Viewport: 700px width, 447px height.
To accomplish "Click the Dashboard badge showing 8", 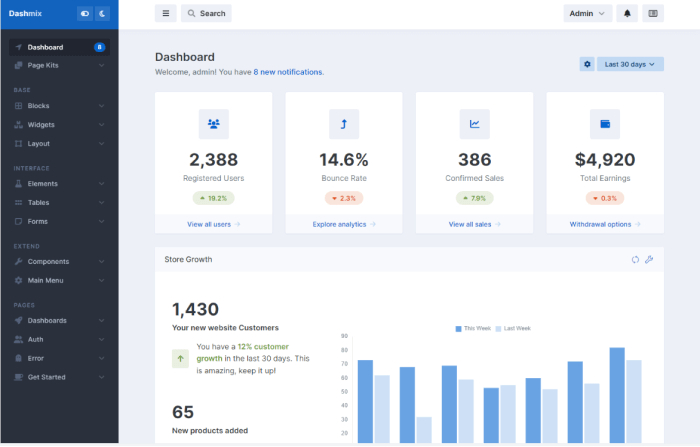I will coord(100,47).
